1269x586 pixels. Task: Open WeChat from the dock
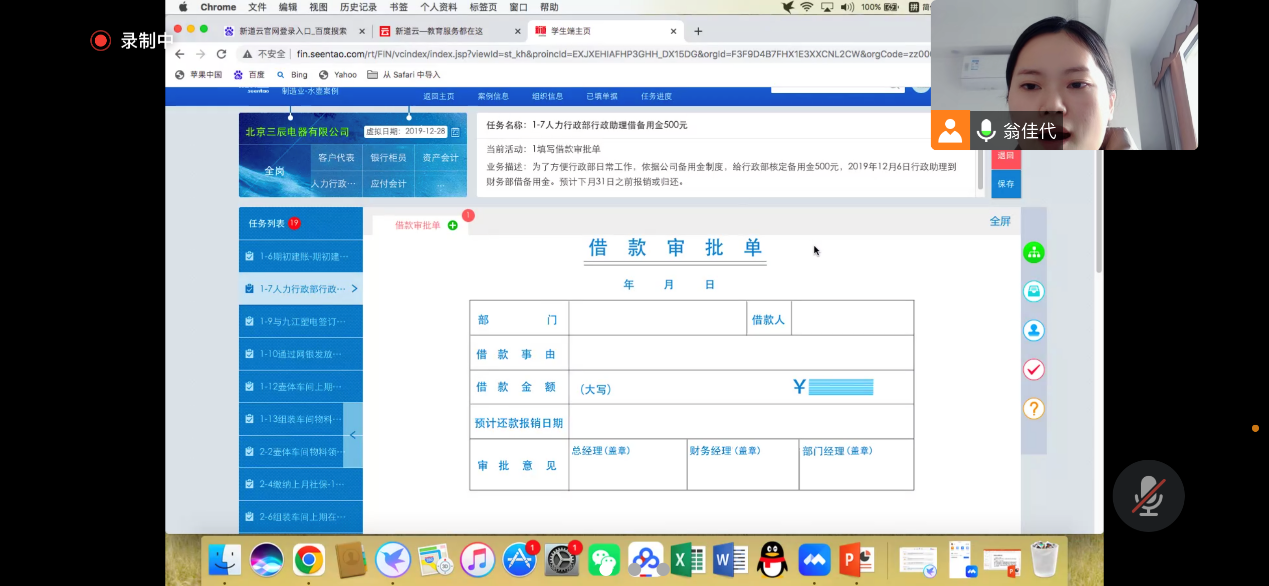coord(603,560)
